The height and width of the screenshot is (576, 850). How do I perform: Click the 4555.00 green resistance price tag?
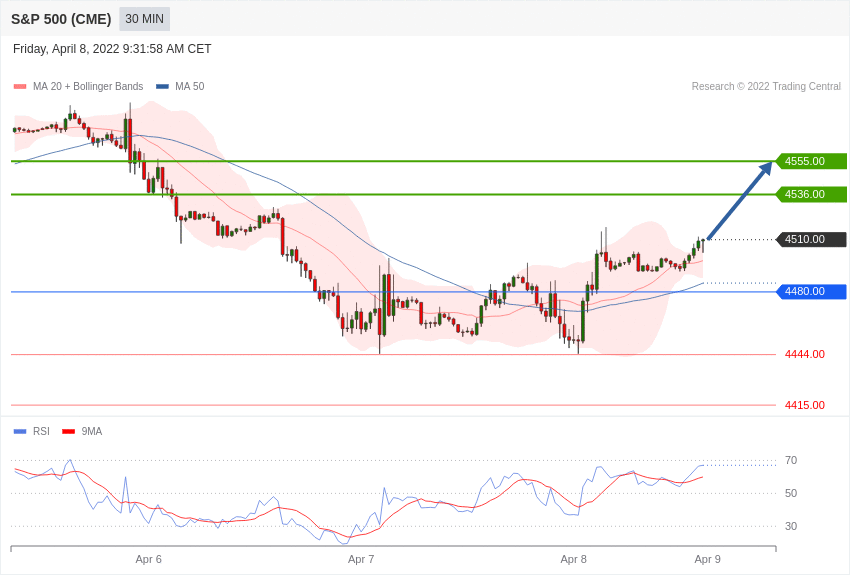coord(811,161)
